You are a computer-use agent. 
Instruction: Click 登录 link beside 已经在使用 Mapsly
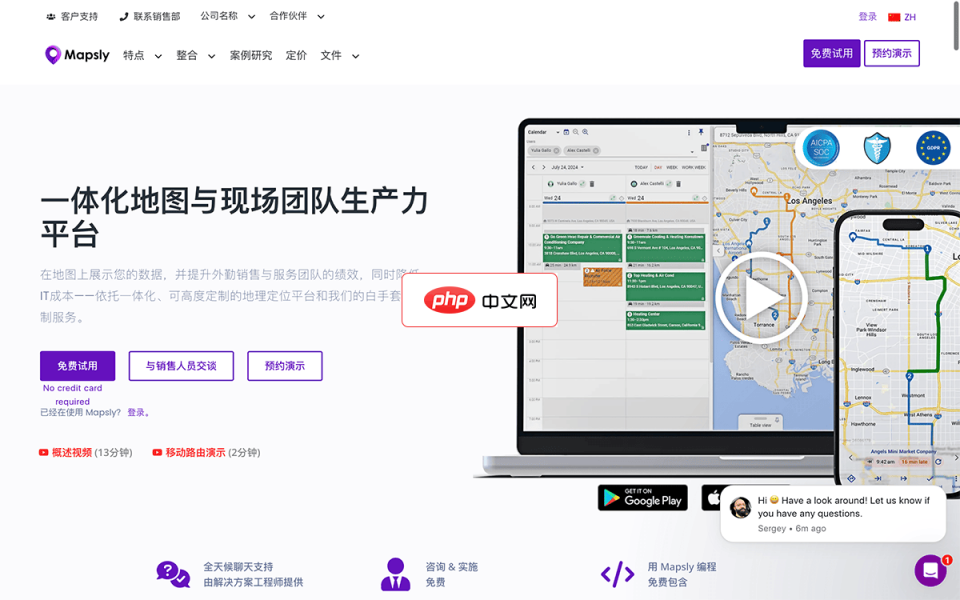(136, 413)
